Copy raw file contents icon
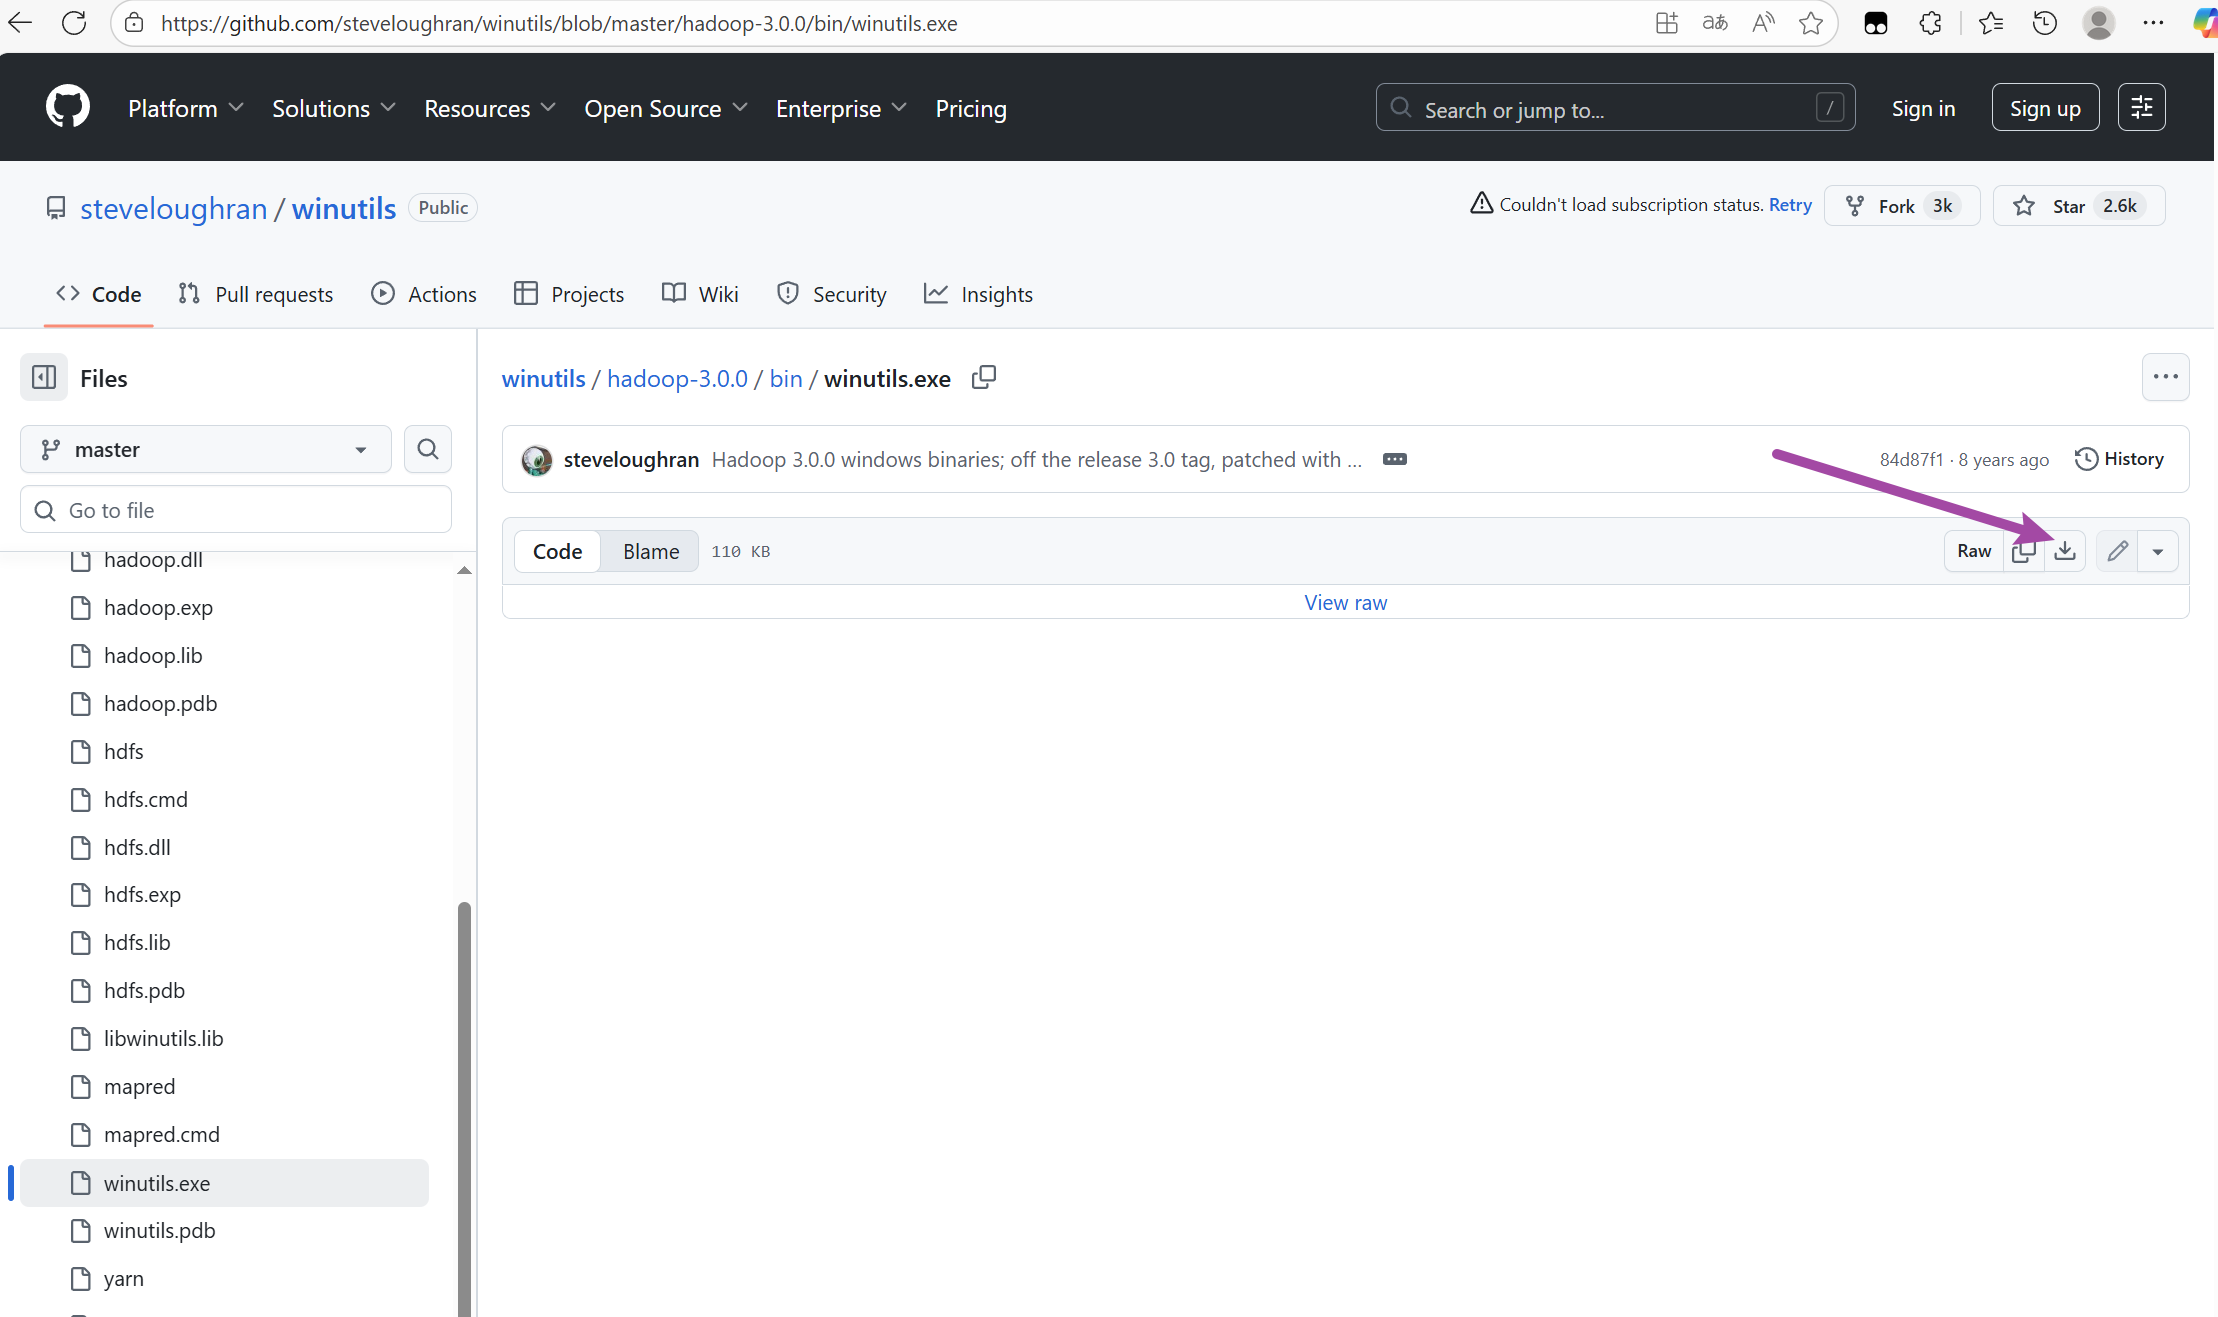The image size is (2218, 1317). click(x=2023, y=551)
